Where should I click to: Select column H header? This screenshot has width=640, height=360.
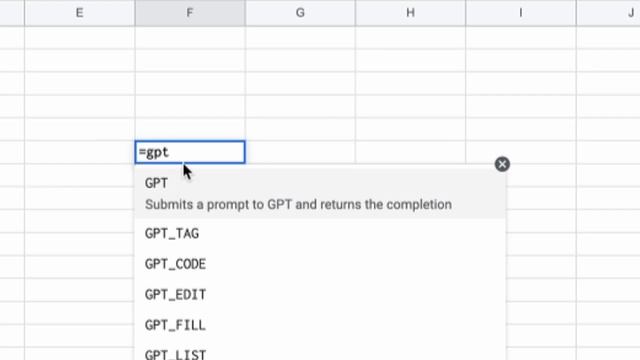[x=410, y=13]
